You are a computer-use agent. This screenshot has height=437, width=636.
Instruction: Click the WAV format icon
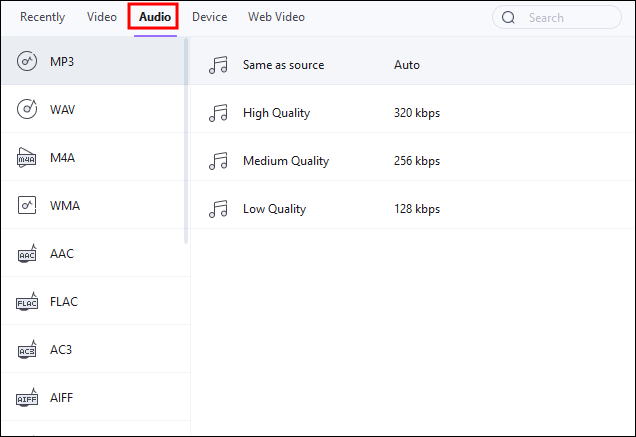tap(27, 110)
